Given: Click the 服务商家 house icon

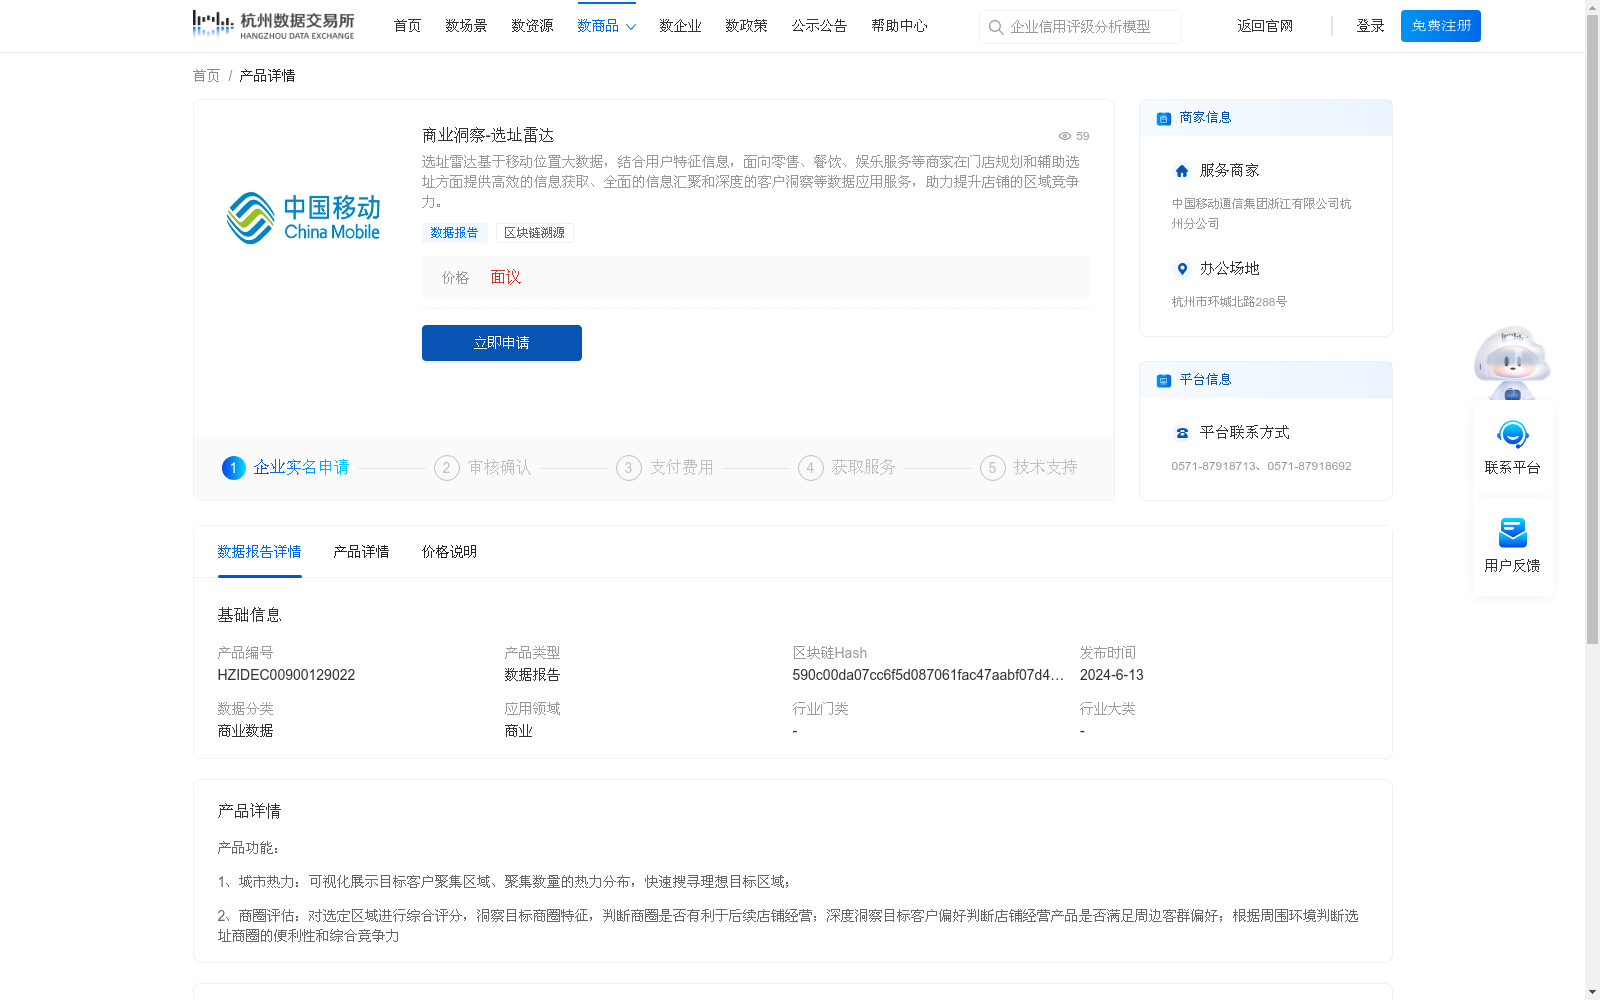Looking at the screenshot, I should [1182, 171].
